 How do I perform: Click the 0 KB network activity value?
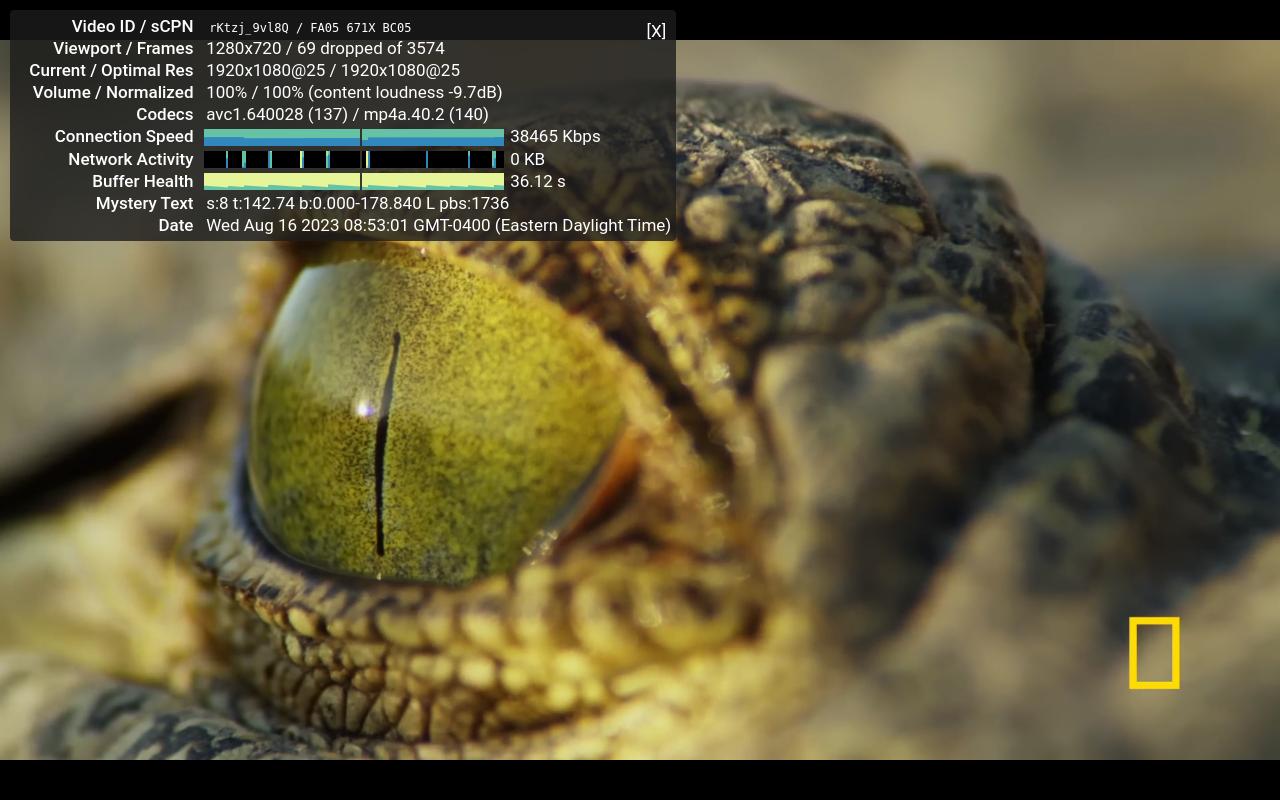[x=527, y=159]
